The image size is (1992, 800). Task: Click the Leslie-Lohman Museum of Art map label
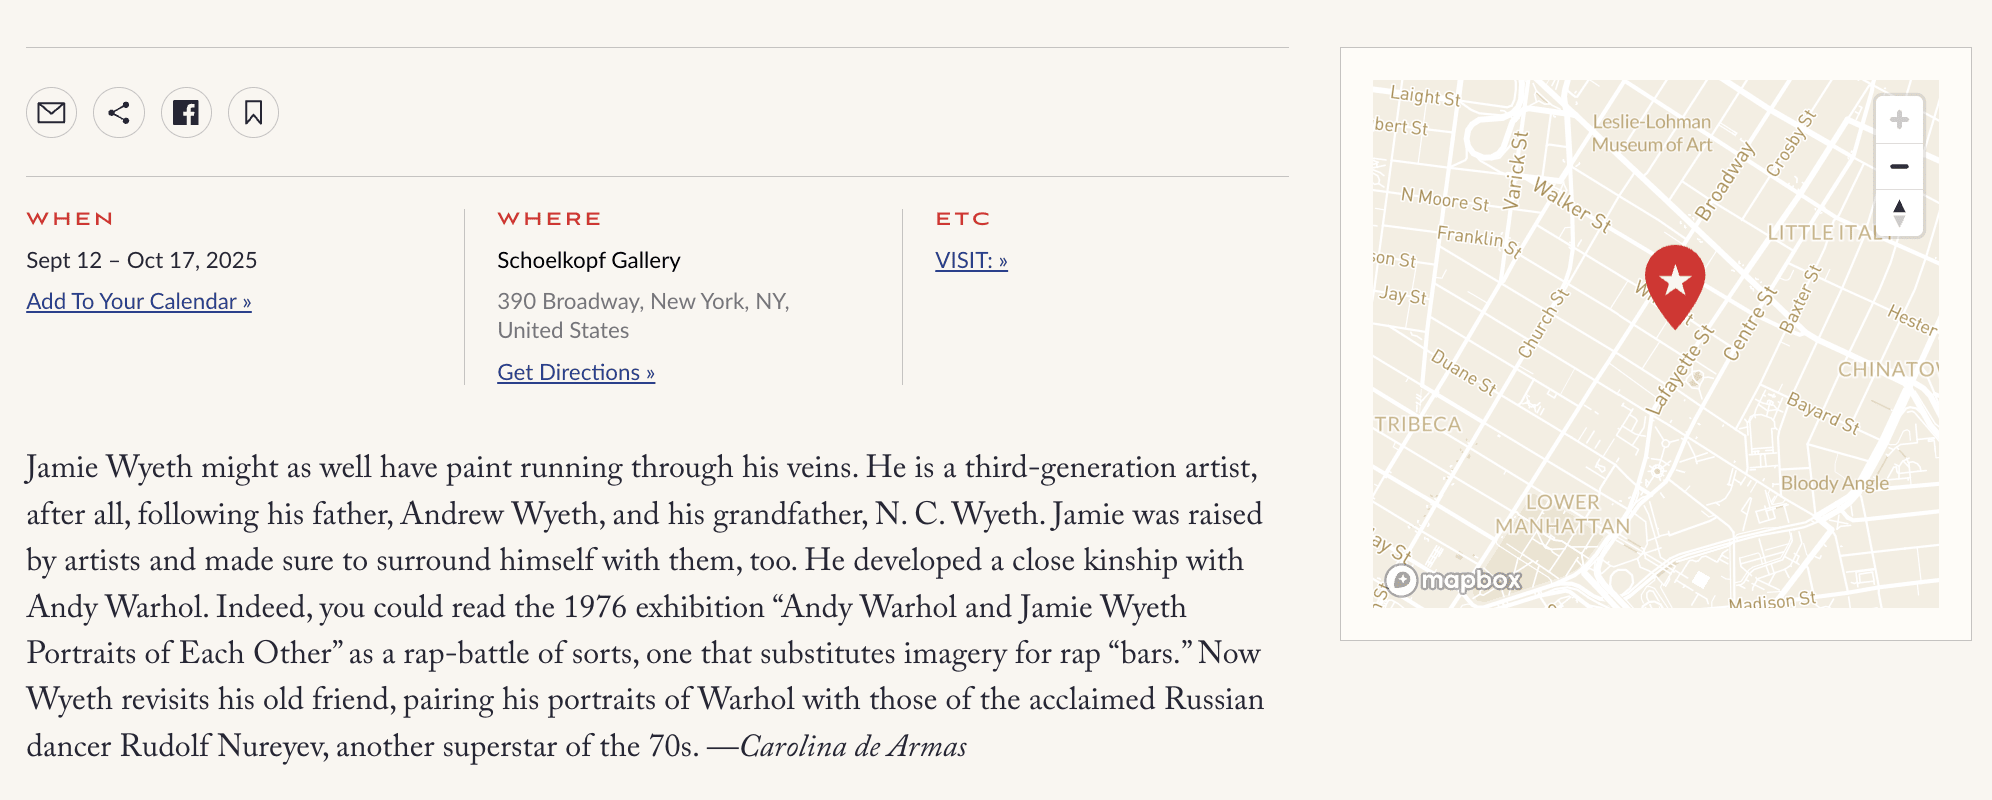tap(1652, 133)
